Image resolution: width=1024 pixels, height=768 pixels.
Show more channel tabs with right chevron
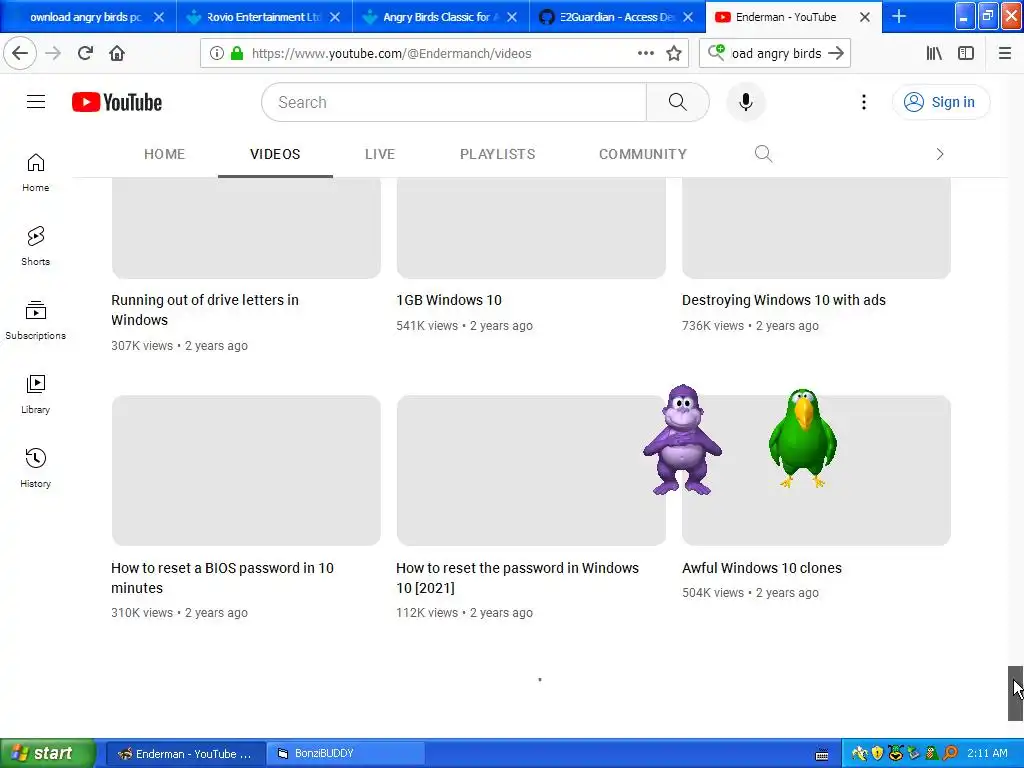pos(939,154)
